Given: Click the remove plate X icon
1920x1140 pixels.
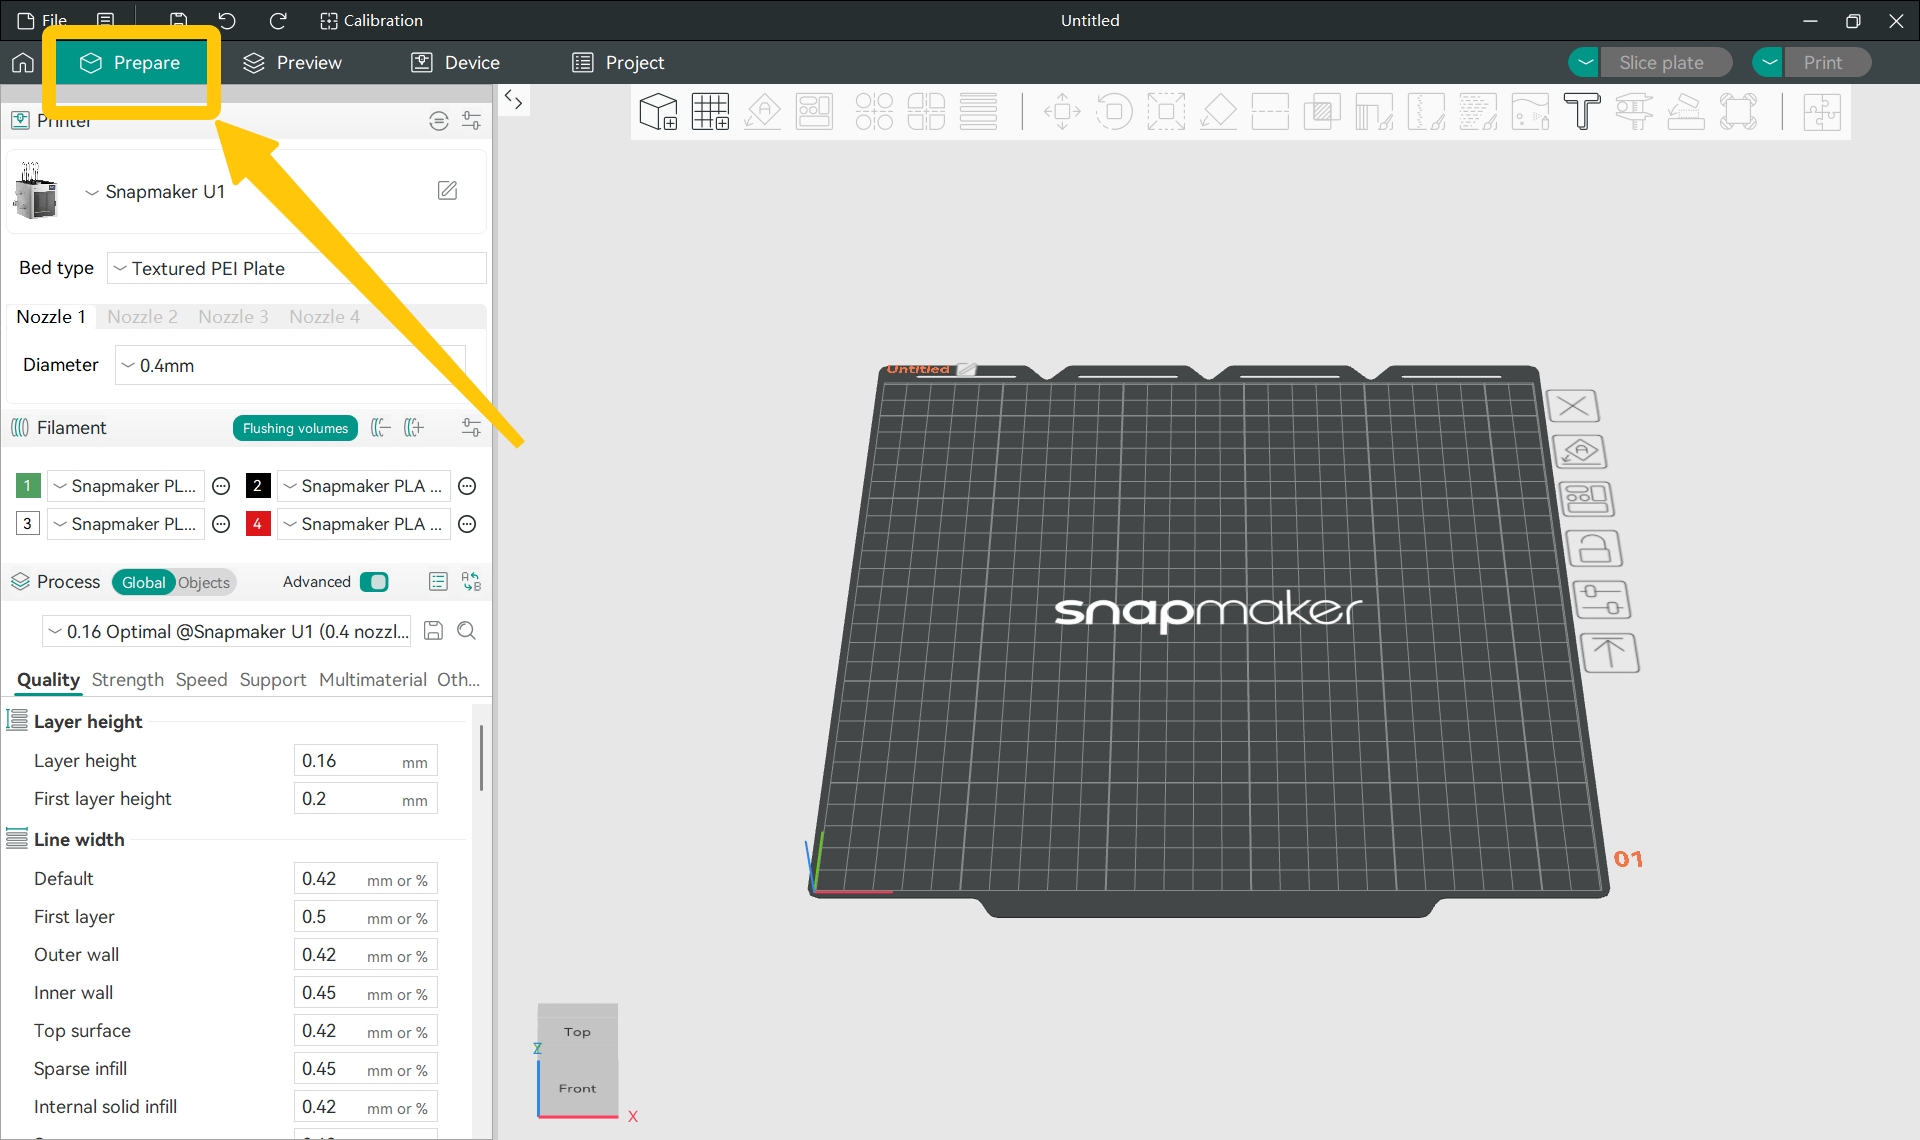Looking at the screenshot, I should tap(1573, 406).
